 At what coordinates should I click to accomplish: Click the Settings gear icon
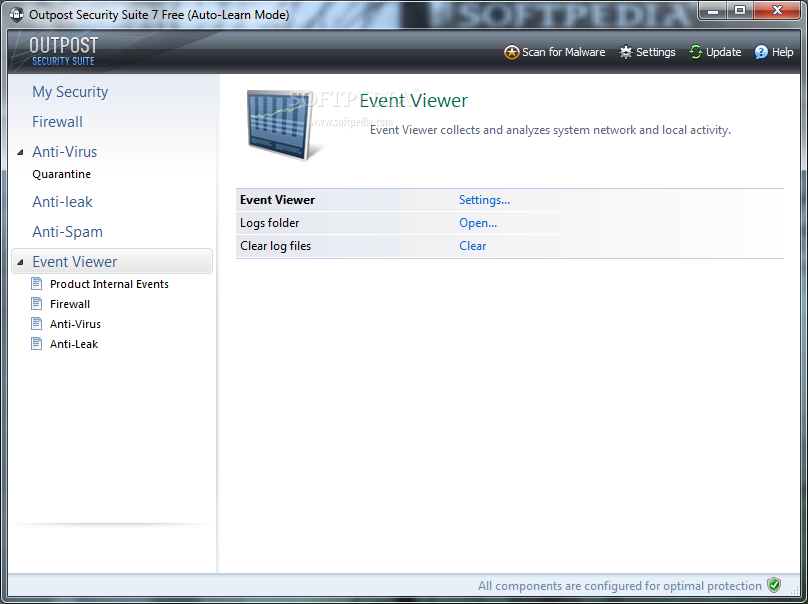coord(626,52)
